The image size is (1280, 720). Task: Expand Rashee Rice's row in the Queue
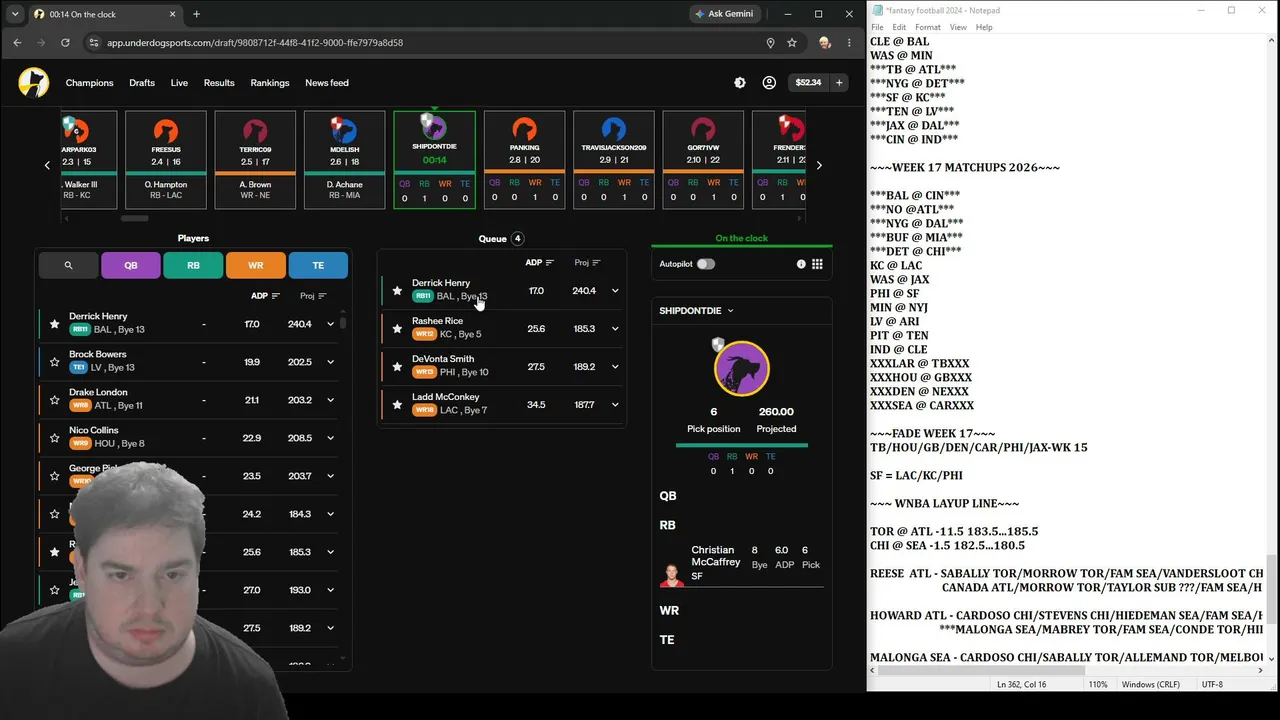point(615,329)
